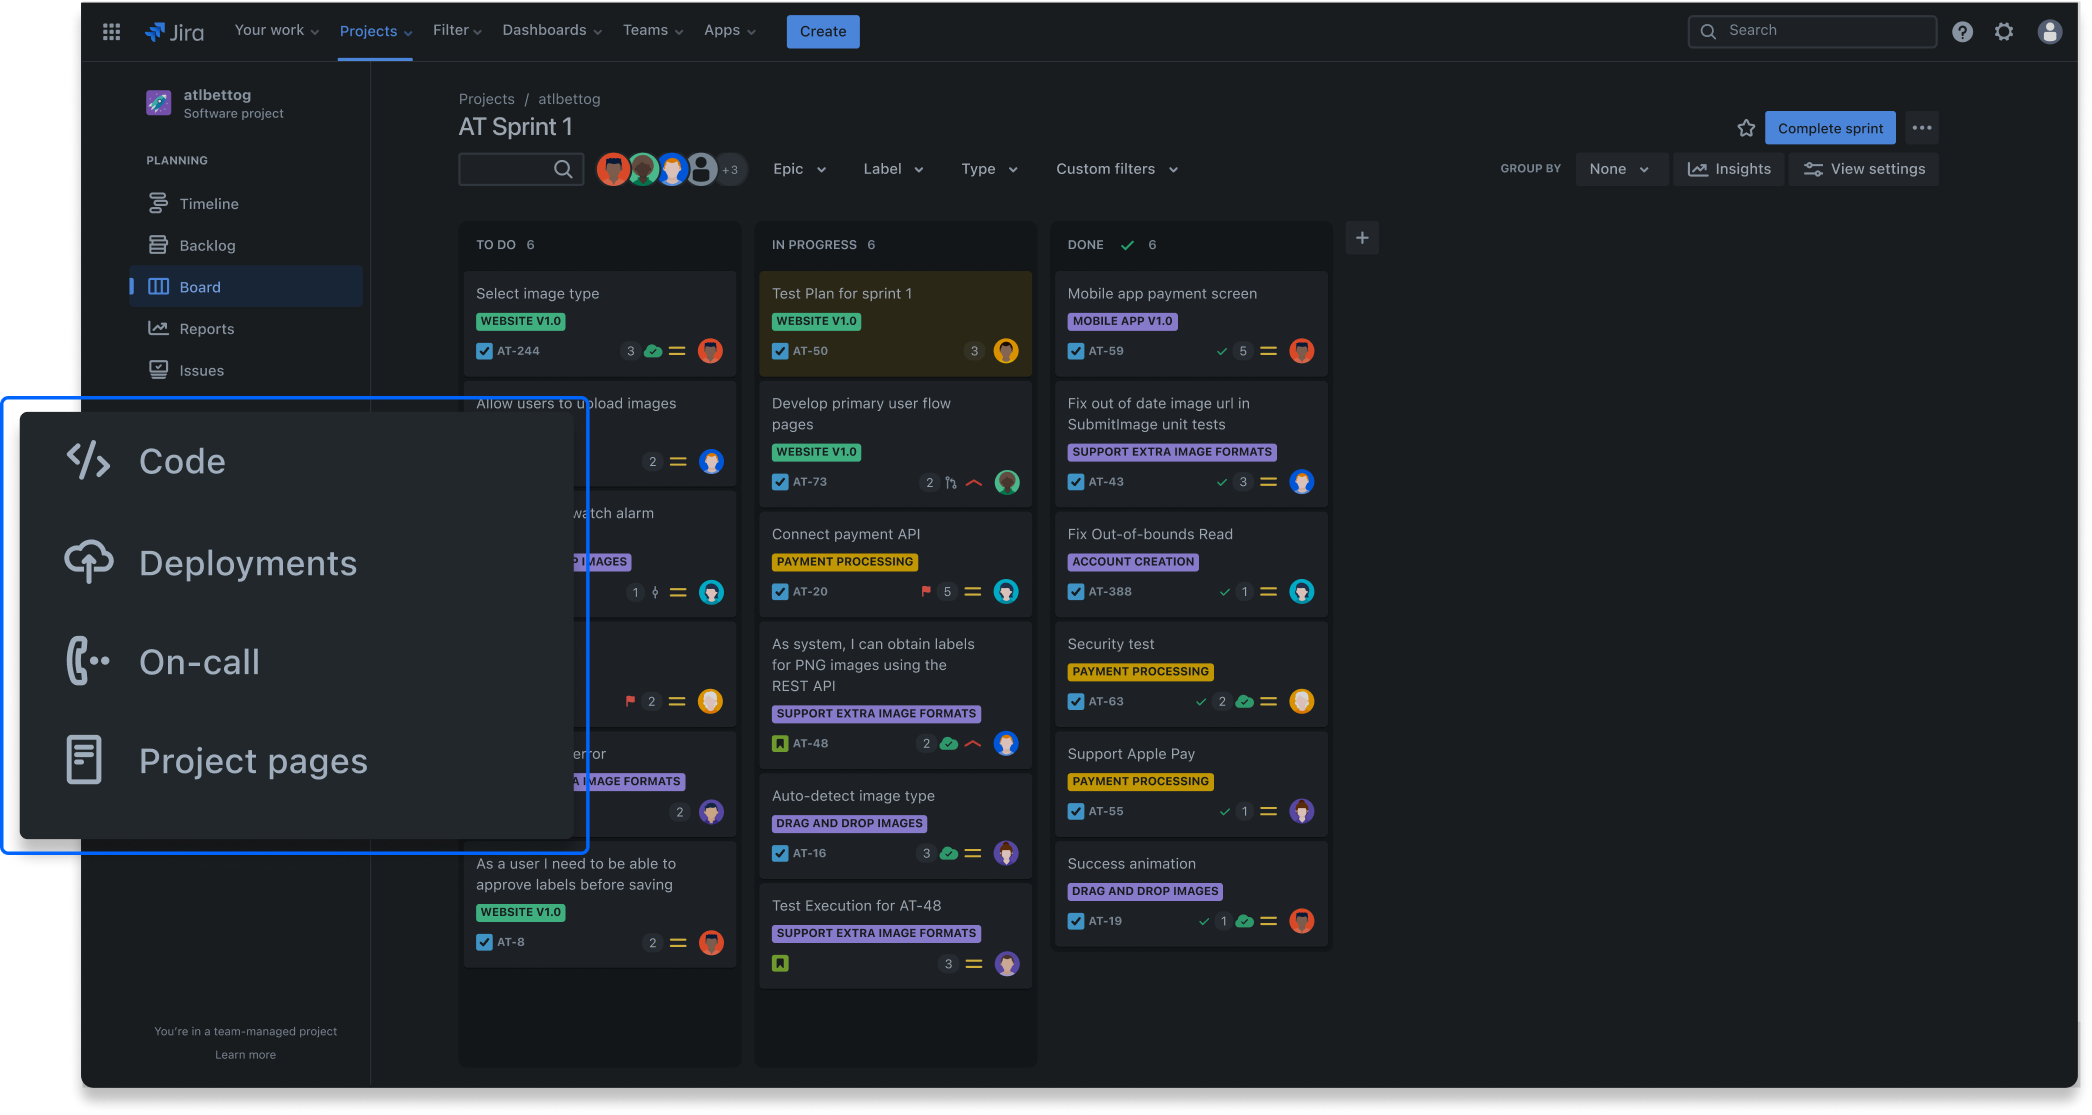Click the add column plus button
The height and width of the screenshot is (1115, 2092).
[1363, 238]
